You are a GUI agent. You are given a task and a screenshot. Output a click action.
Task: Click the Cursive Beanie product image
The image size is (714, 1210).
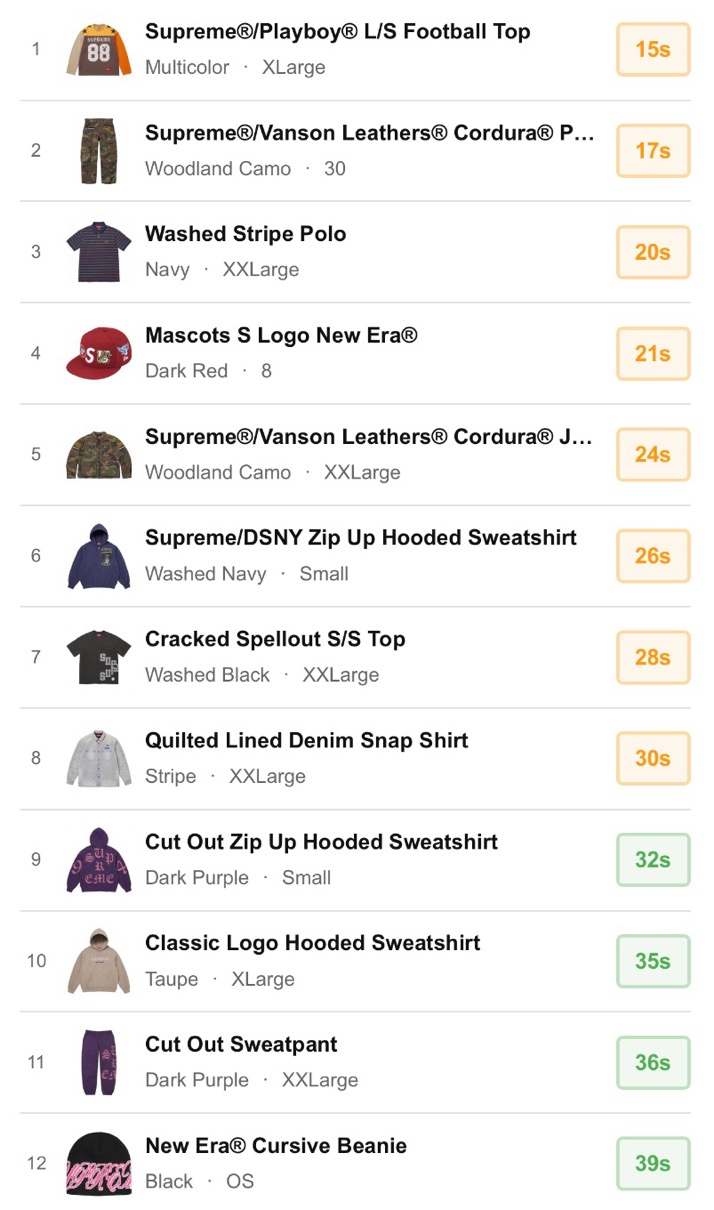[99, 1163]
